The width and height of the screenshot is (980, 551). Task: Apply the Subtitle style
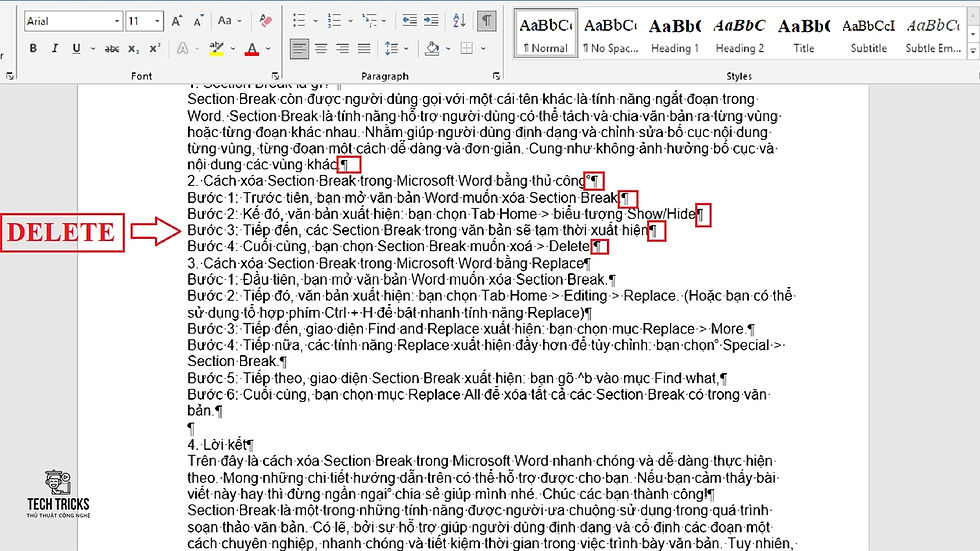pos(868,34)
